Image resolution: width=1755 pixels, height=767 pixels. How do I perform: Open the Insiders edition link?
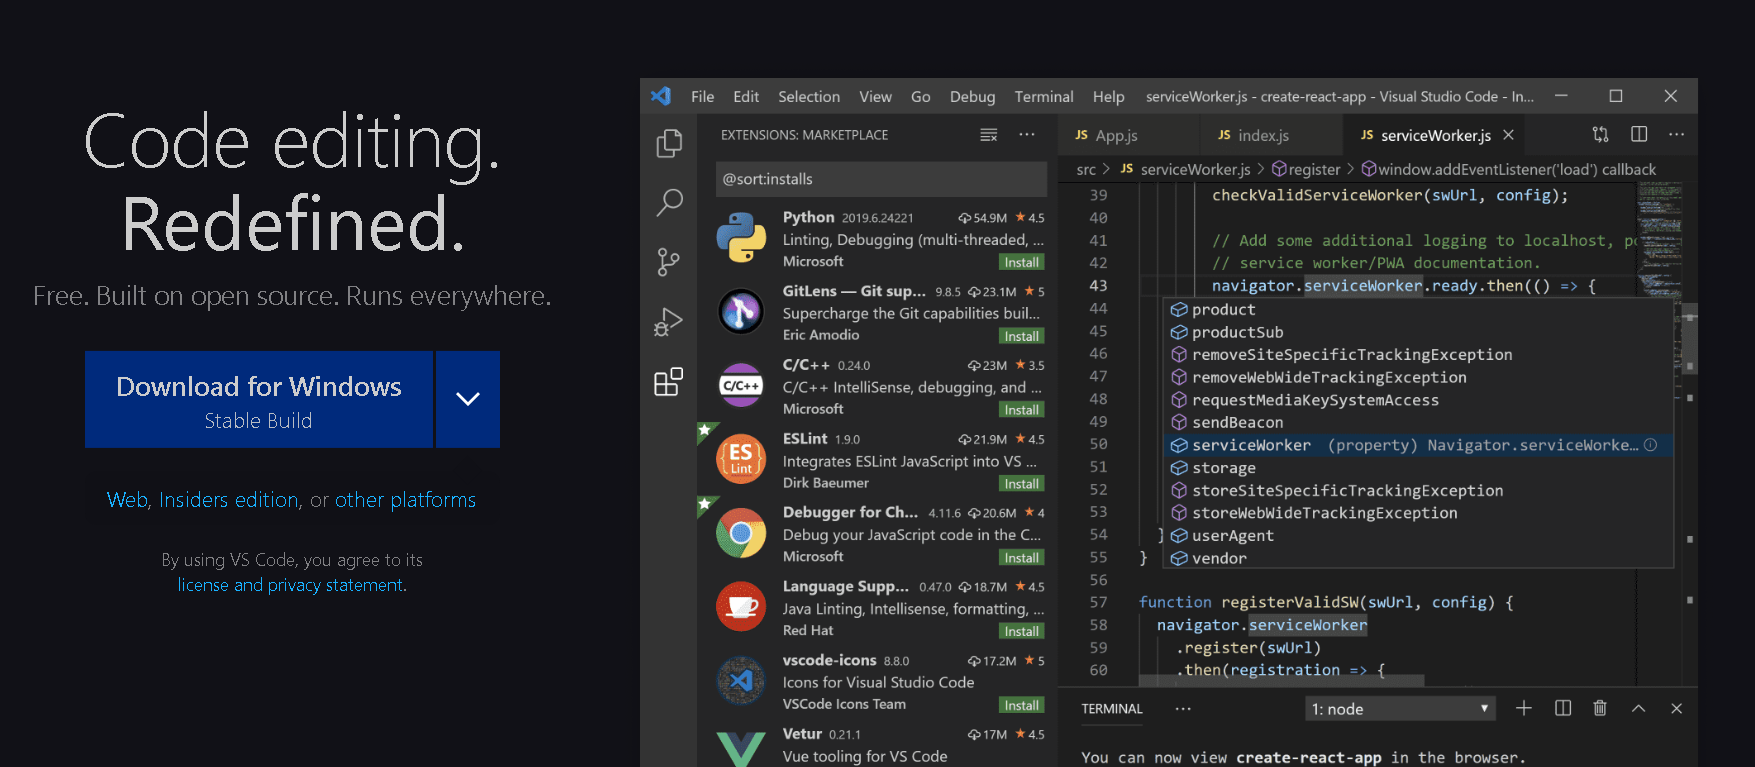[229, 500]
